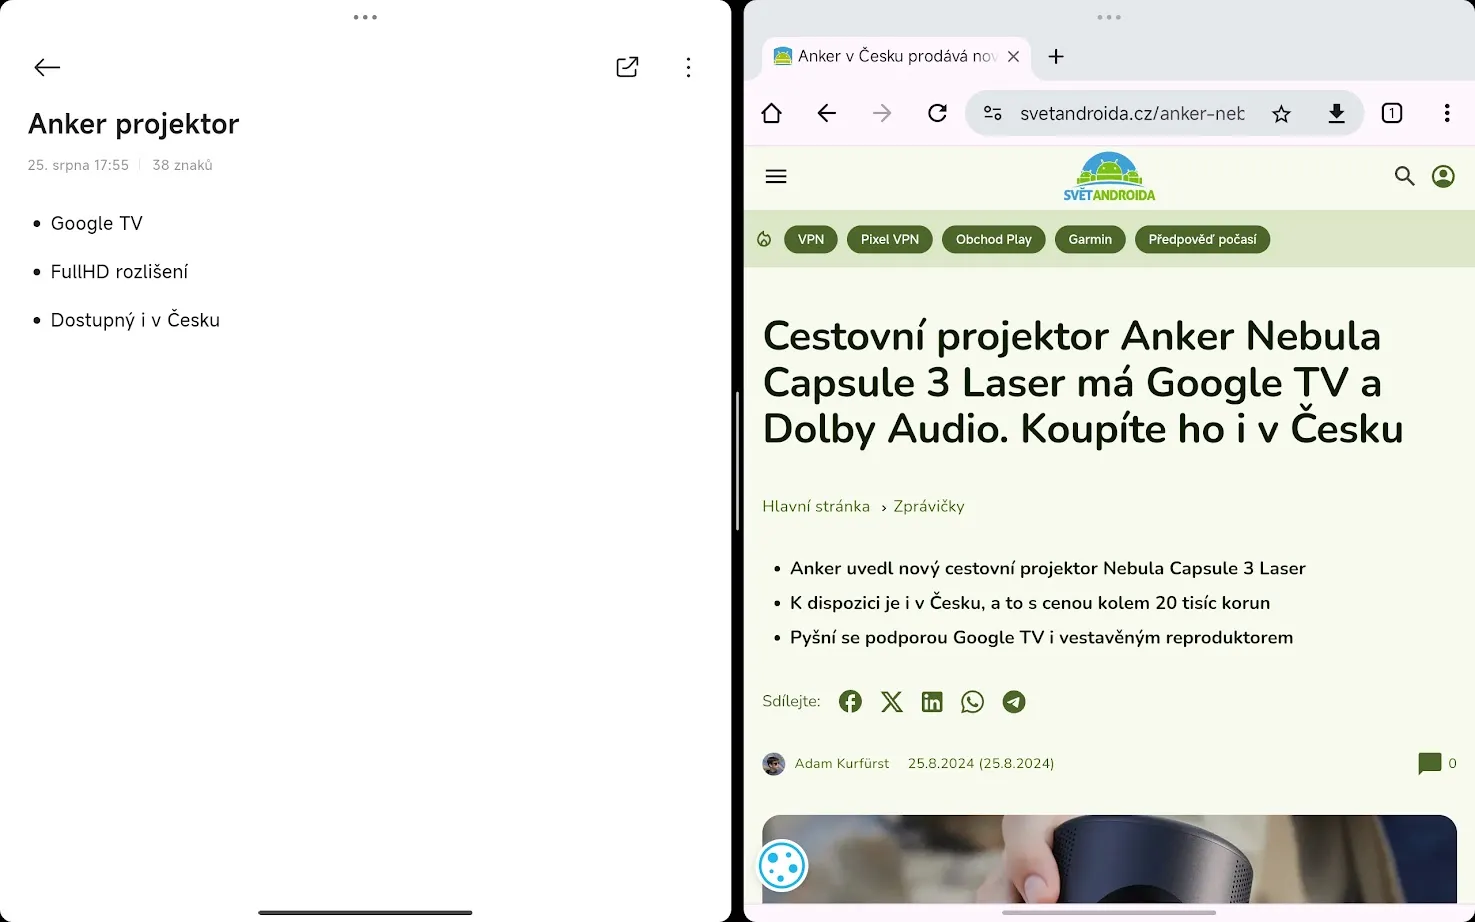Reload the svetandroida.cz page
This screenshot has width=1475, height=922.
click(x=937, y=113)
